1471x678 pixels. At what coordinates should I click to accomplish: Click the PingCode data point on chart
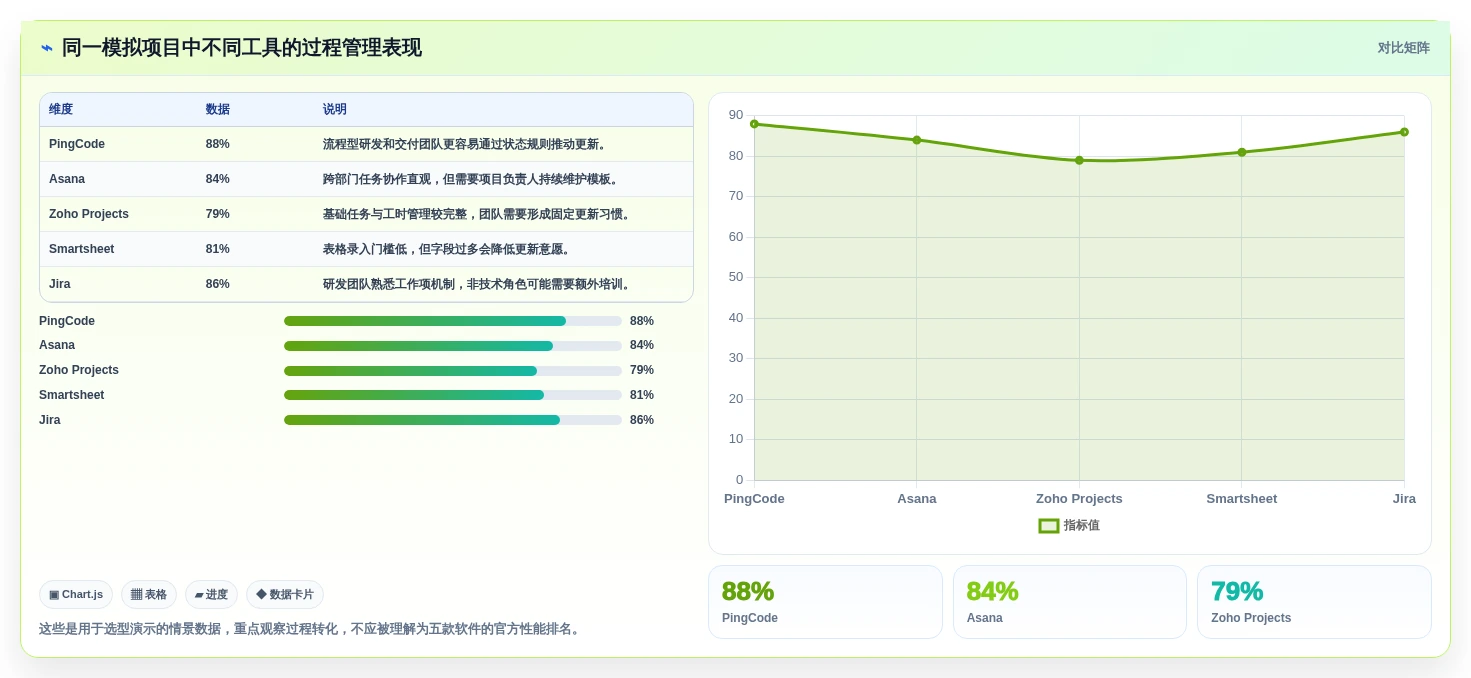tap(754, 124)
